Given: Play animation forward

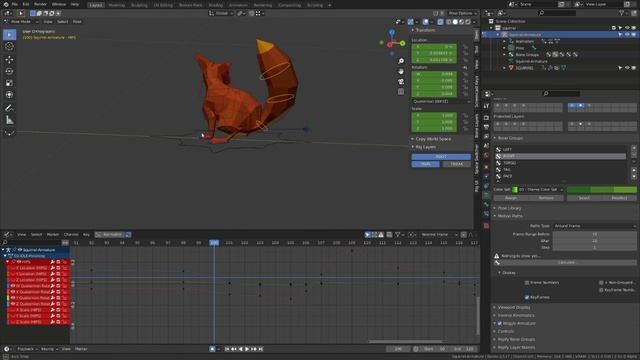Looking at the screenshot, I should (x=247, y=349).
